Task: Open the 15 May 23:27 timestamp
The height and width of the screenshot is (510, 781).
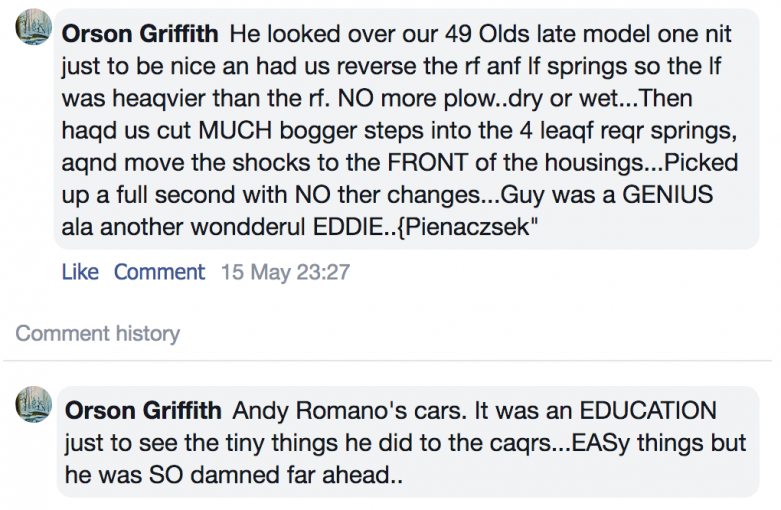Action: [x=285, y=272]
